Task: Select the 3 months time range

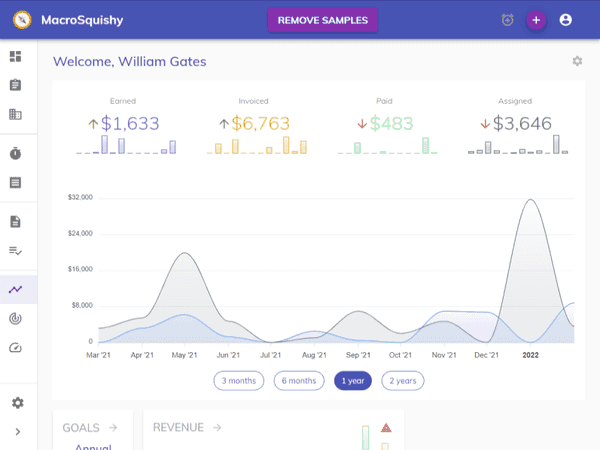Action: [x=238, y=380]
